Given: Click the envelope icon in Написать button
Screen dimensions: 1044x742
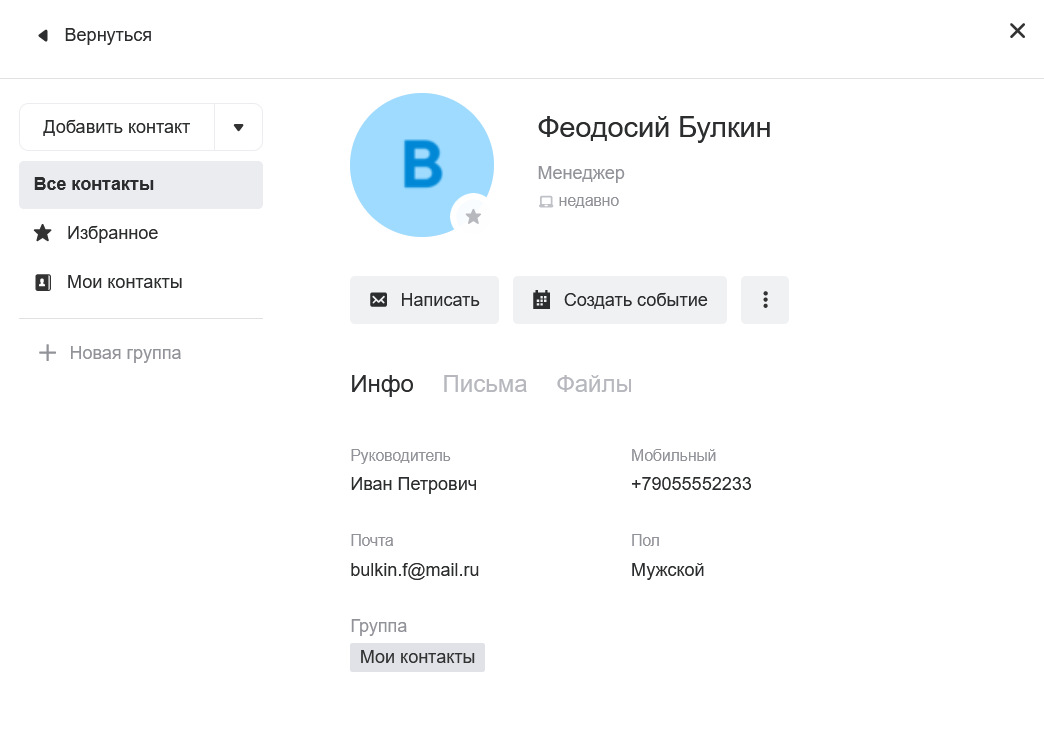Looking at the screenshot, I should pos(379,300).
